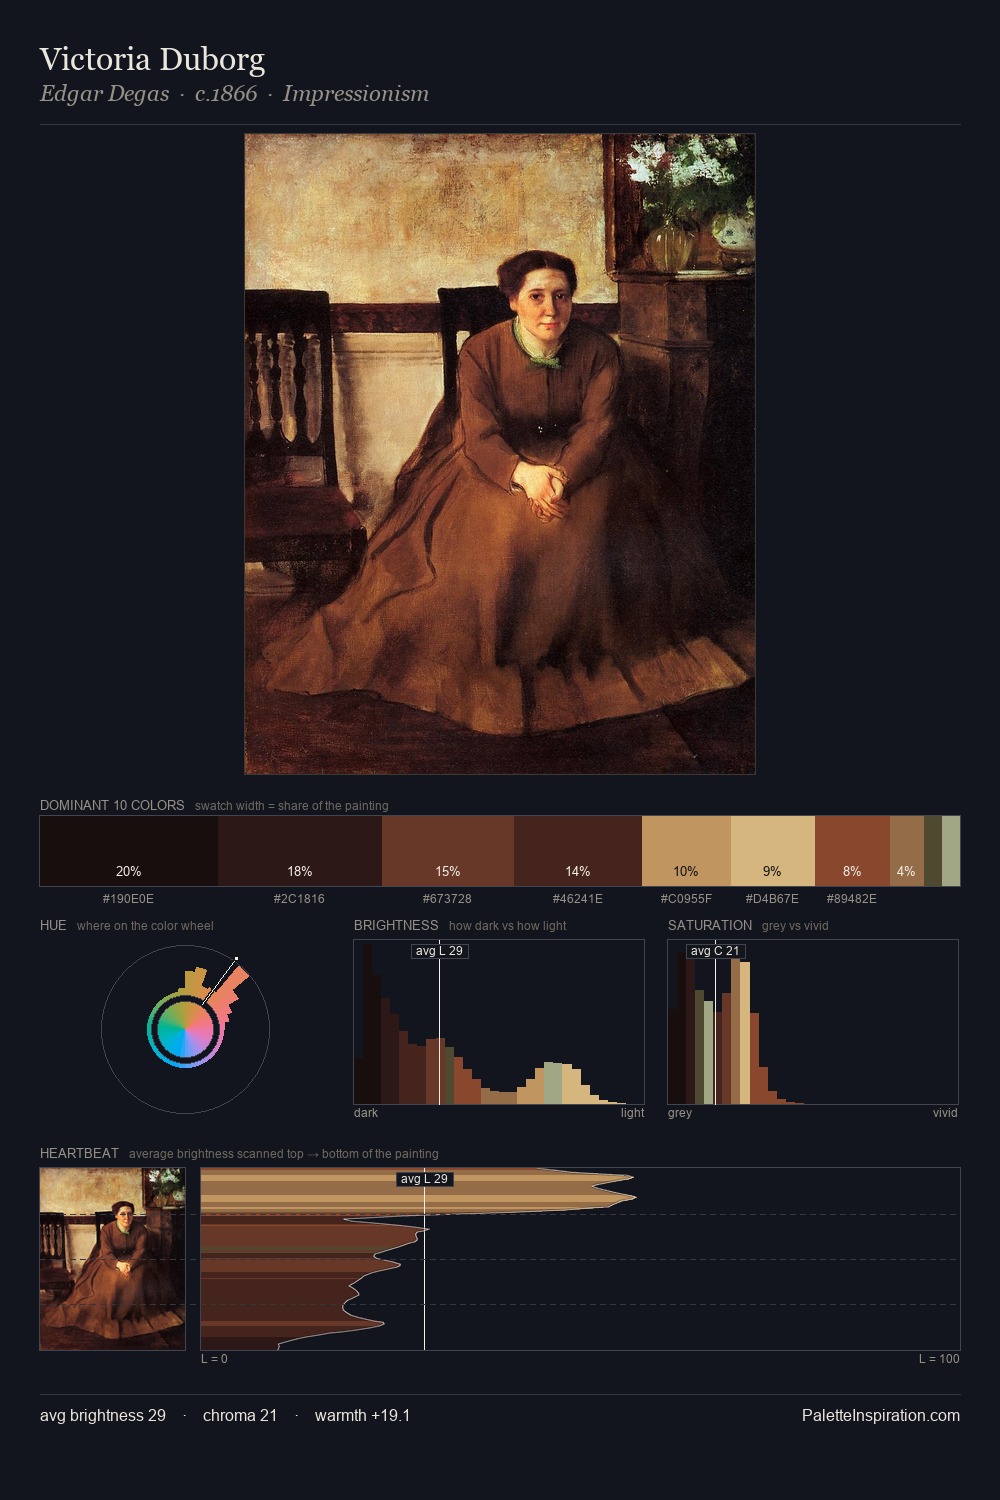Click the hex label "#2C1816"
Screen dimensions: 1000x1500
(299, 899)
